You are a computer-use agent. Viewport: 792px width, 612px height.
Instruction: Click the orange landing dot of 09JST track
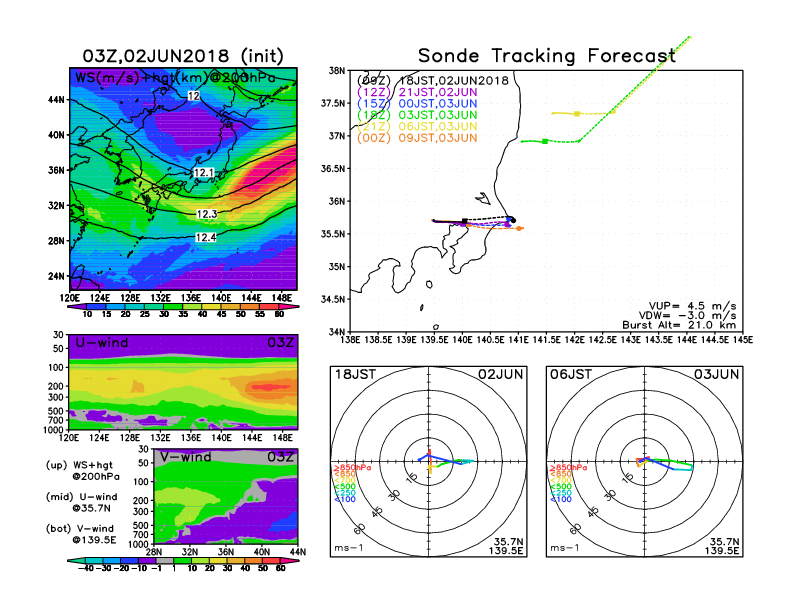click(x=519, y=229)
